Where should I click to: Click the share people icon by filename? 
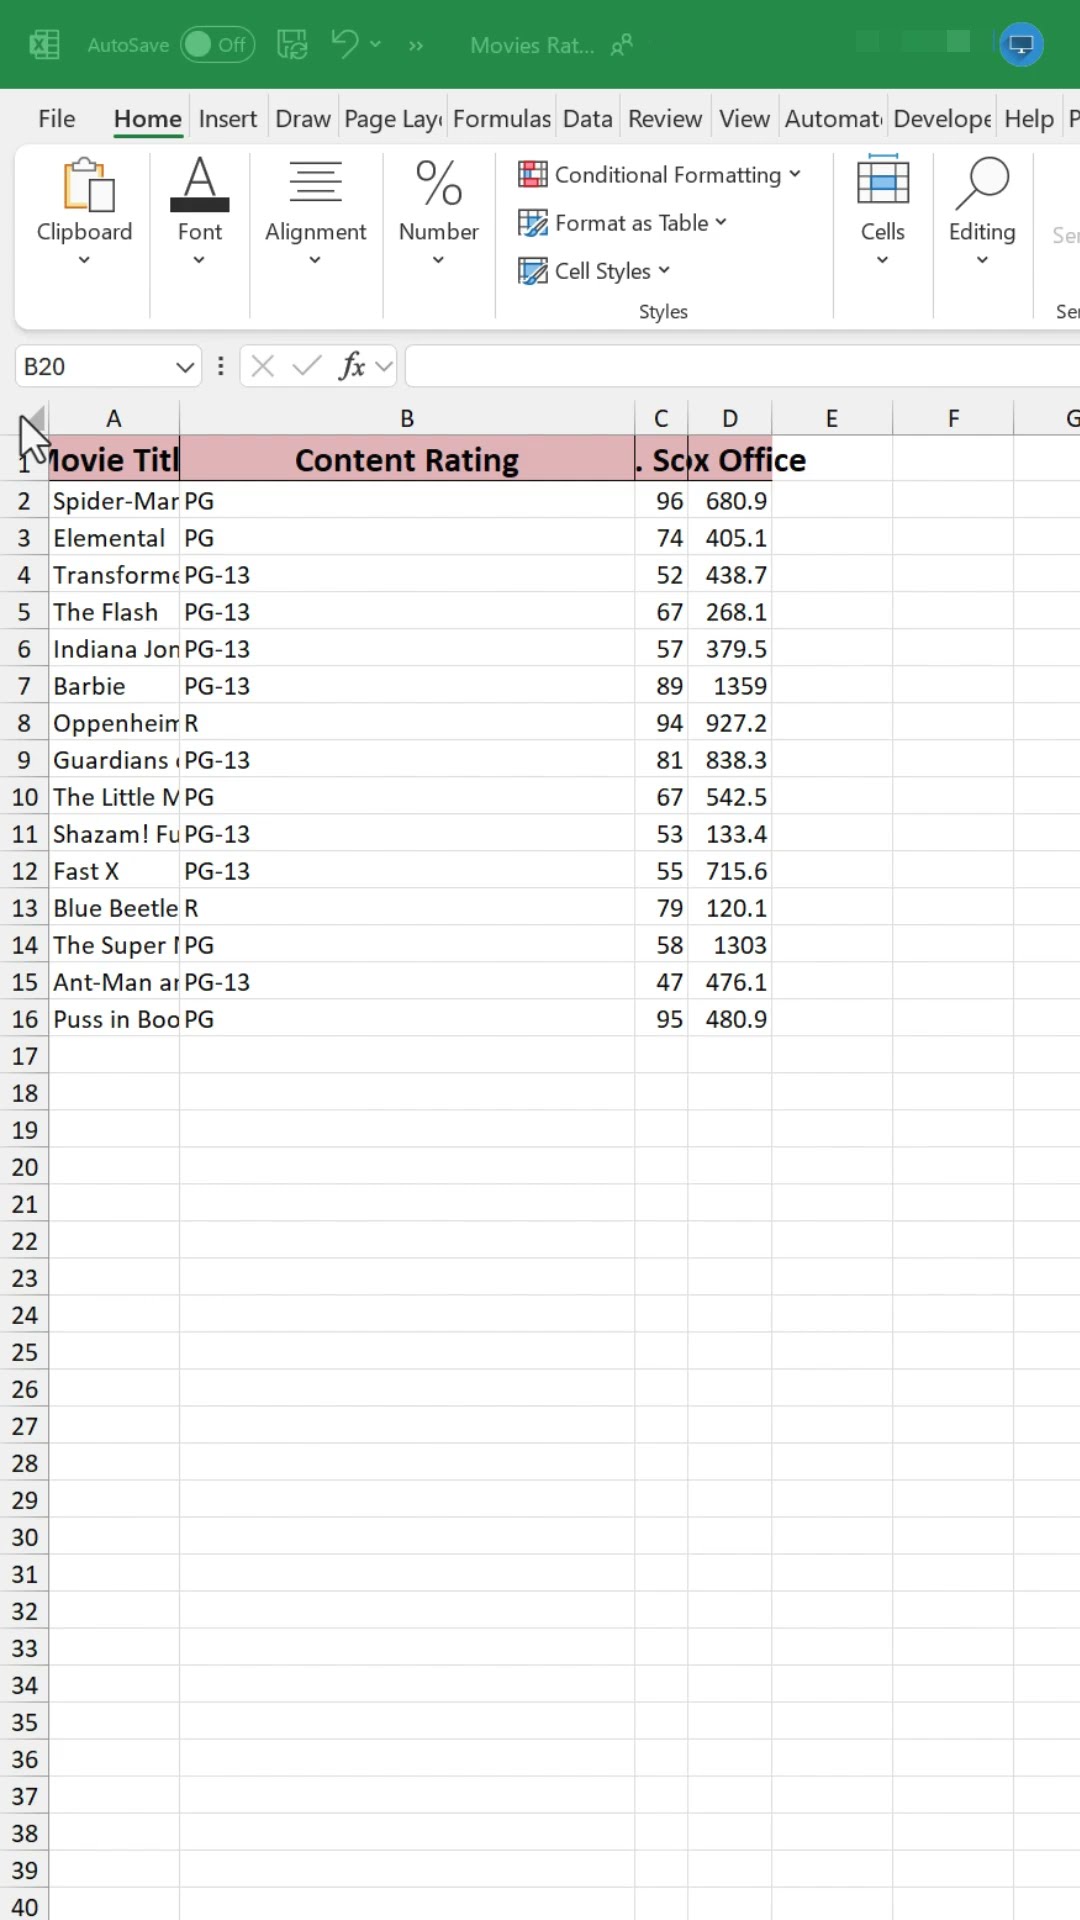[622, 45]
